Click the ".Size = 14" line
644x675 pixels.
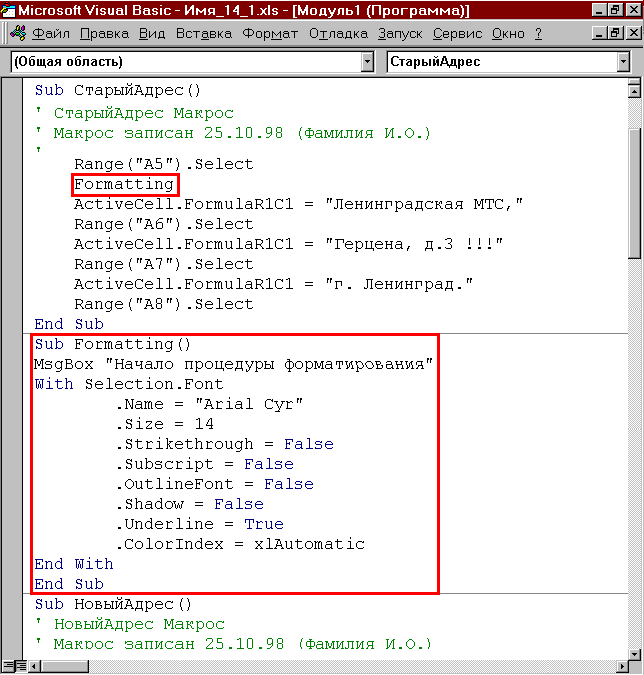tap(164, 424)
